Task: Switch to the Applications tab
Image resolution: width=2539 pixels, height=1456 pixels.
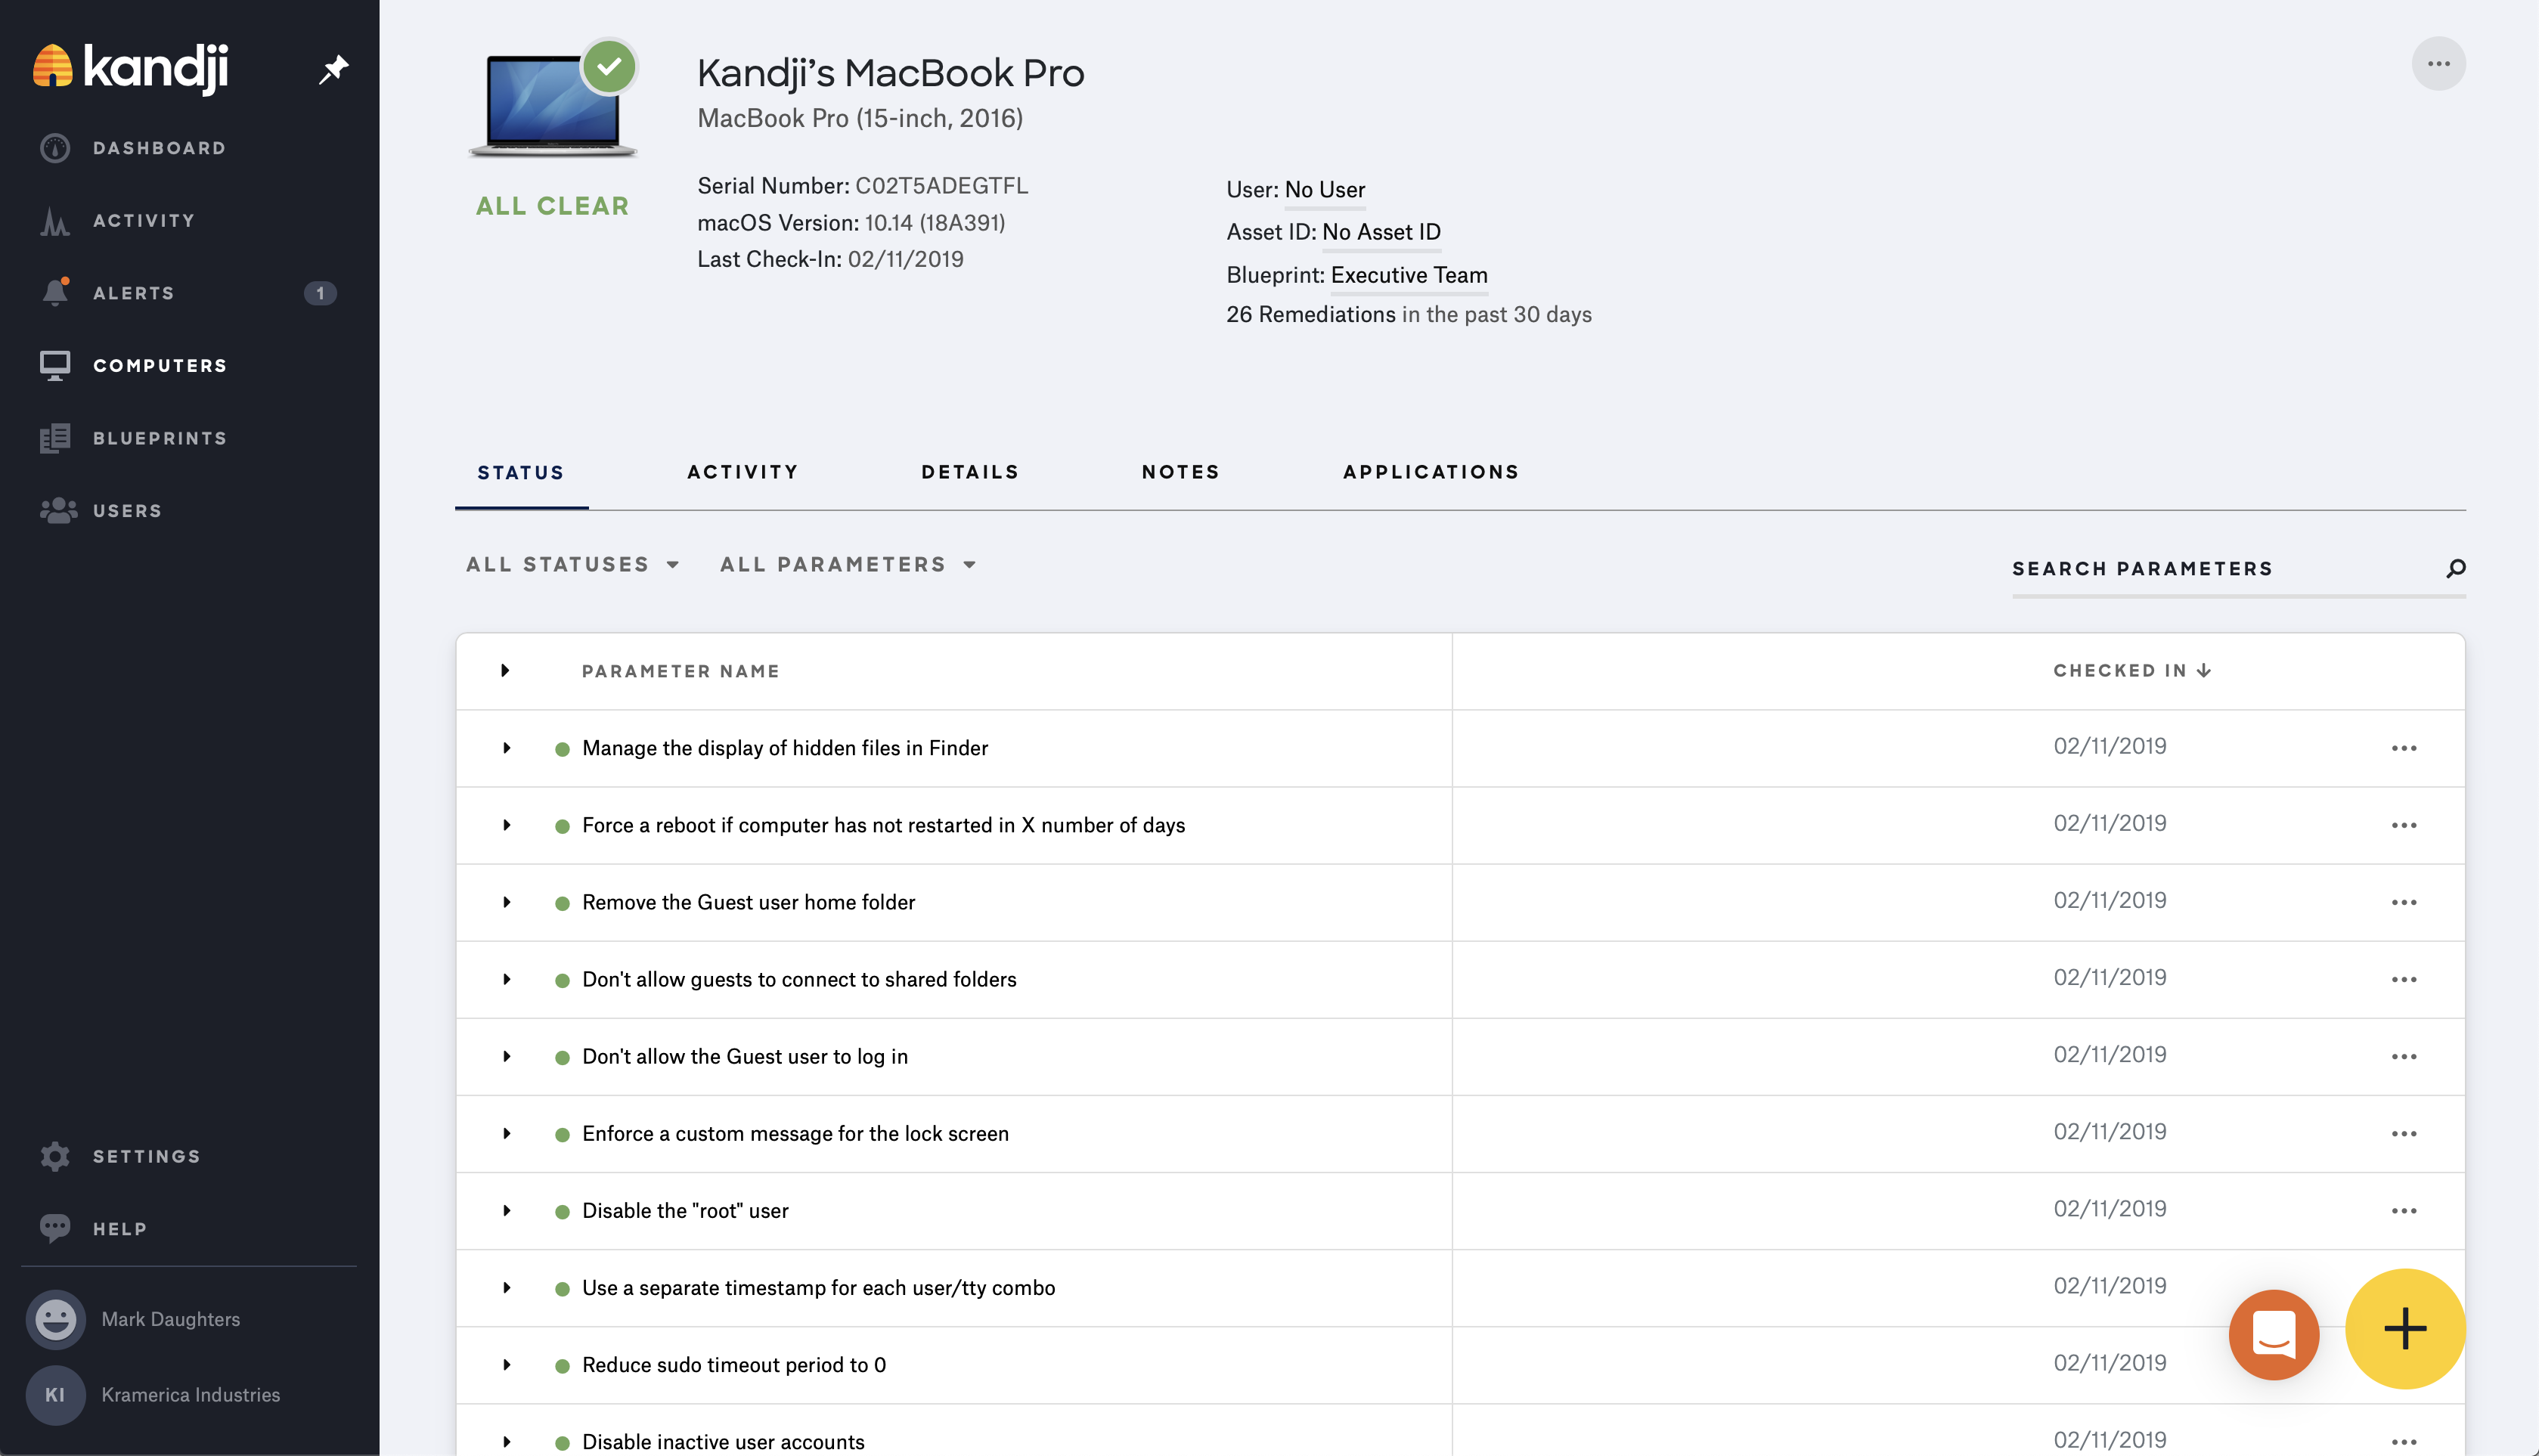Action: [1430, 472]
